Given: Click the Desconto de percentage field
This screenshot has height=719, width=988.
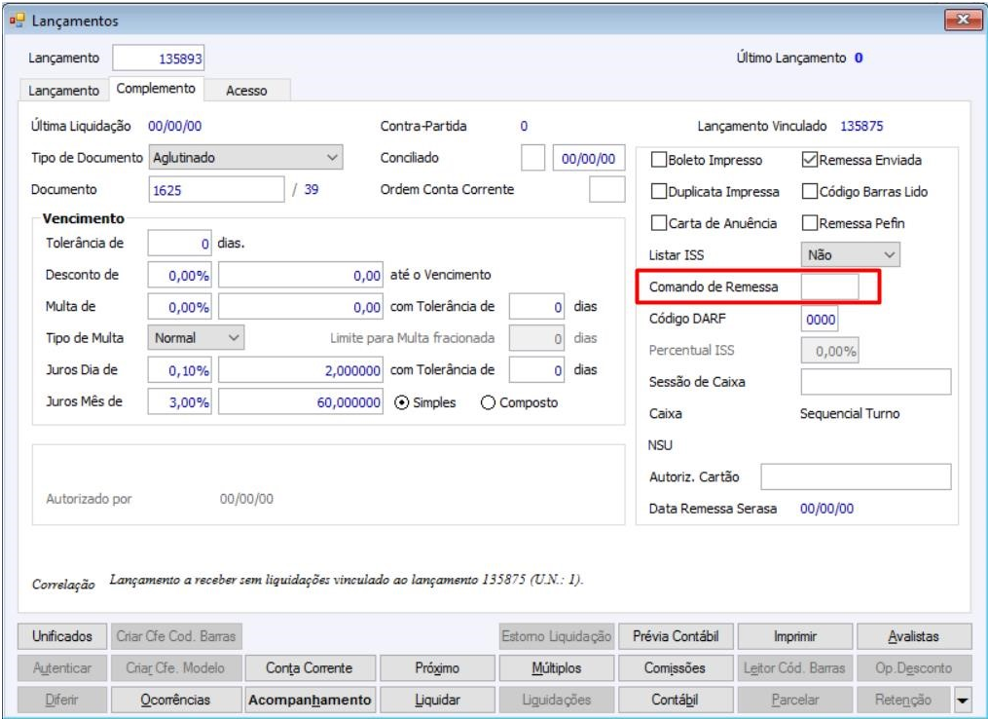Looking at the screenshot, I should click(x=180, y=275).
